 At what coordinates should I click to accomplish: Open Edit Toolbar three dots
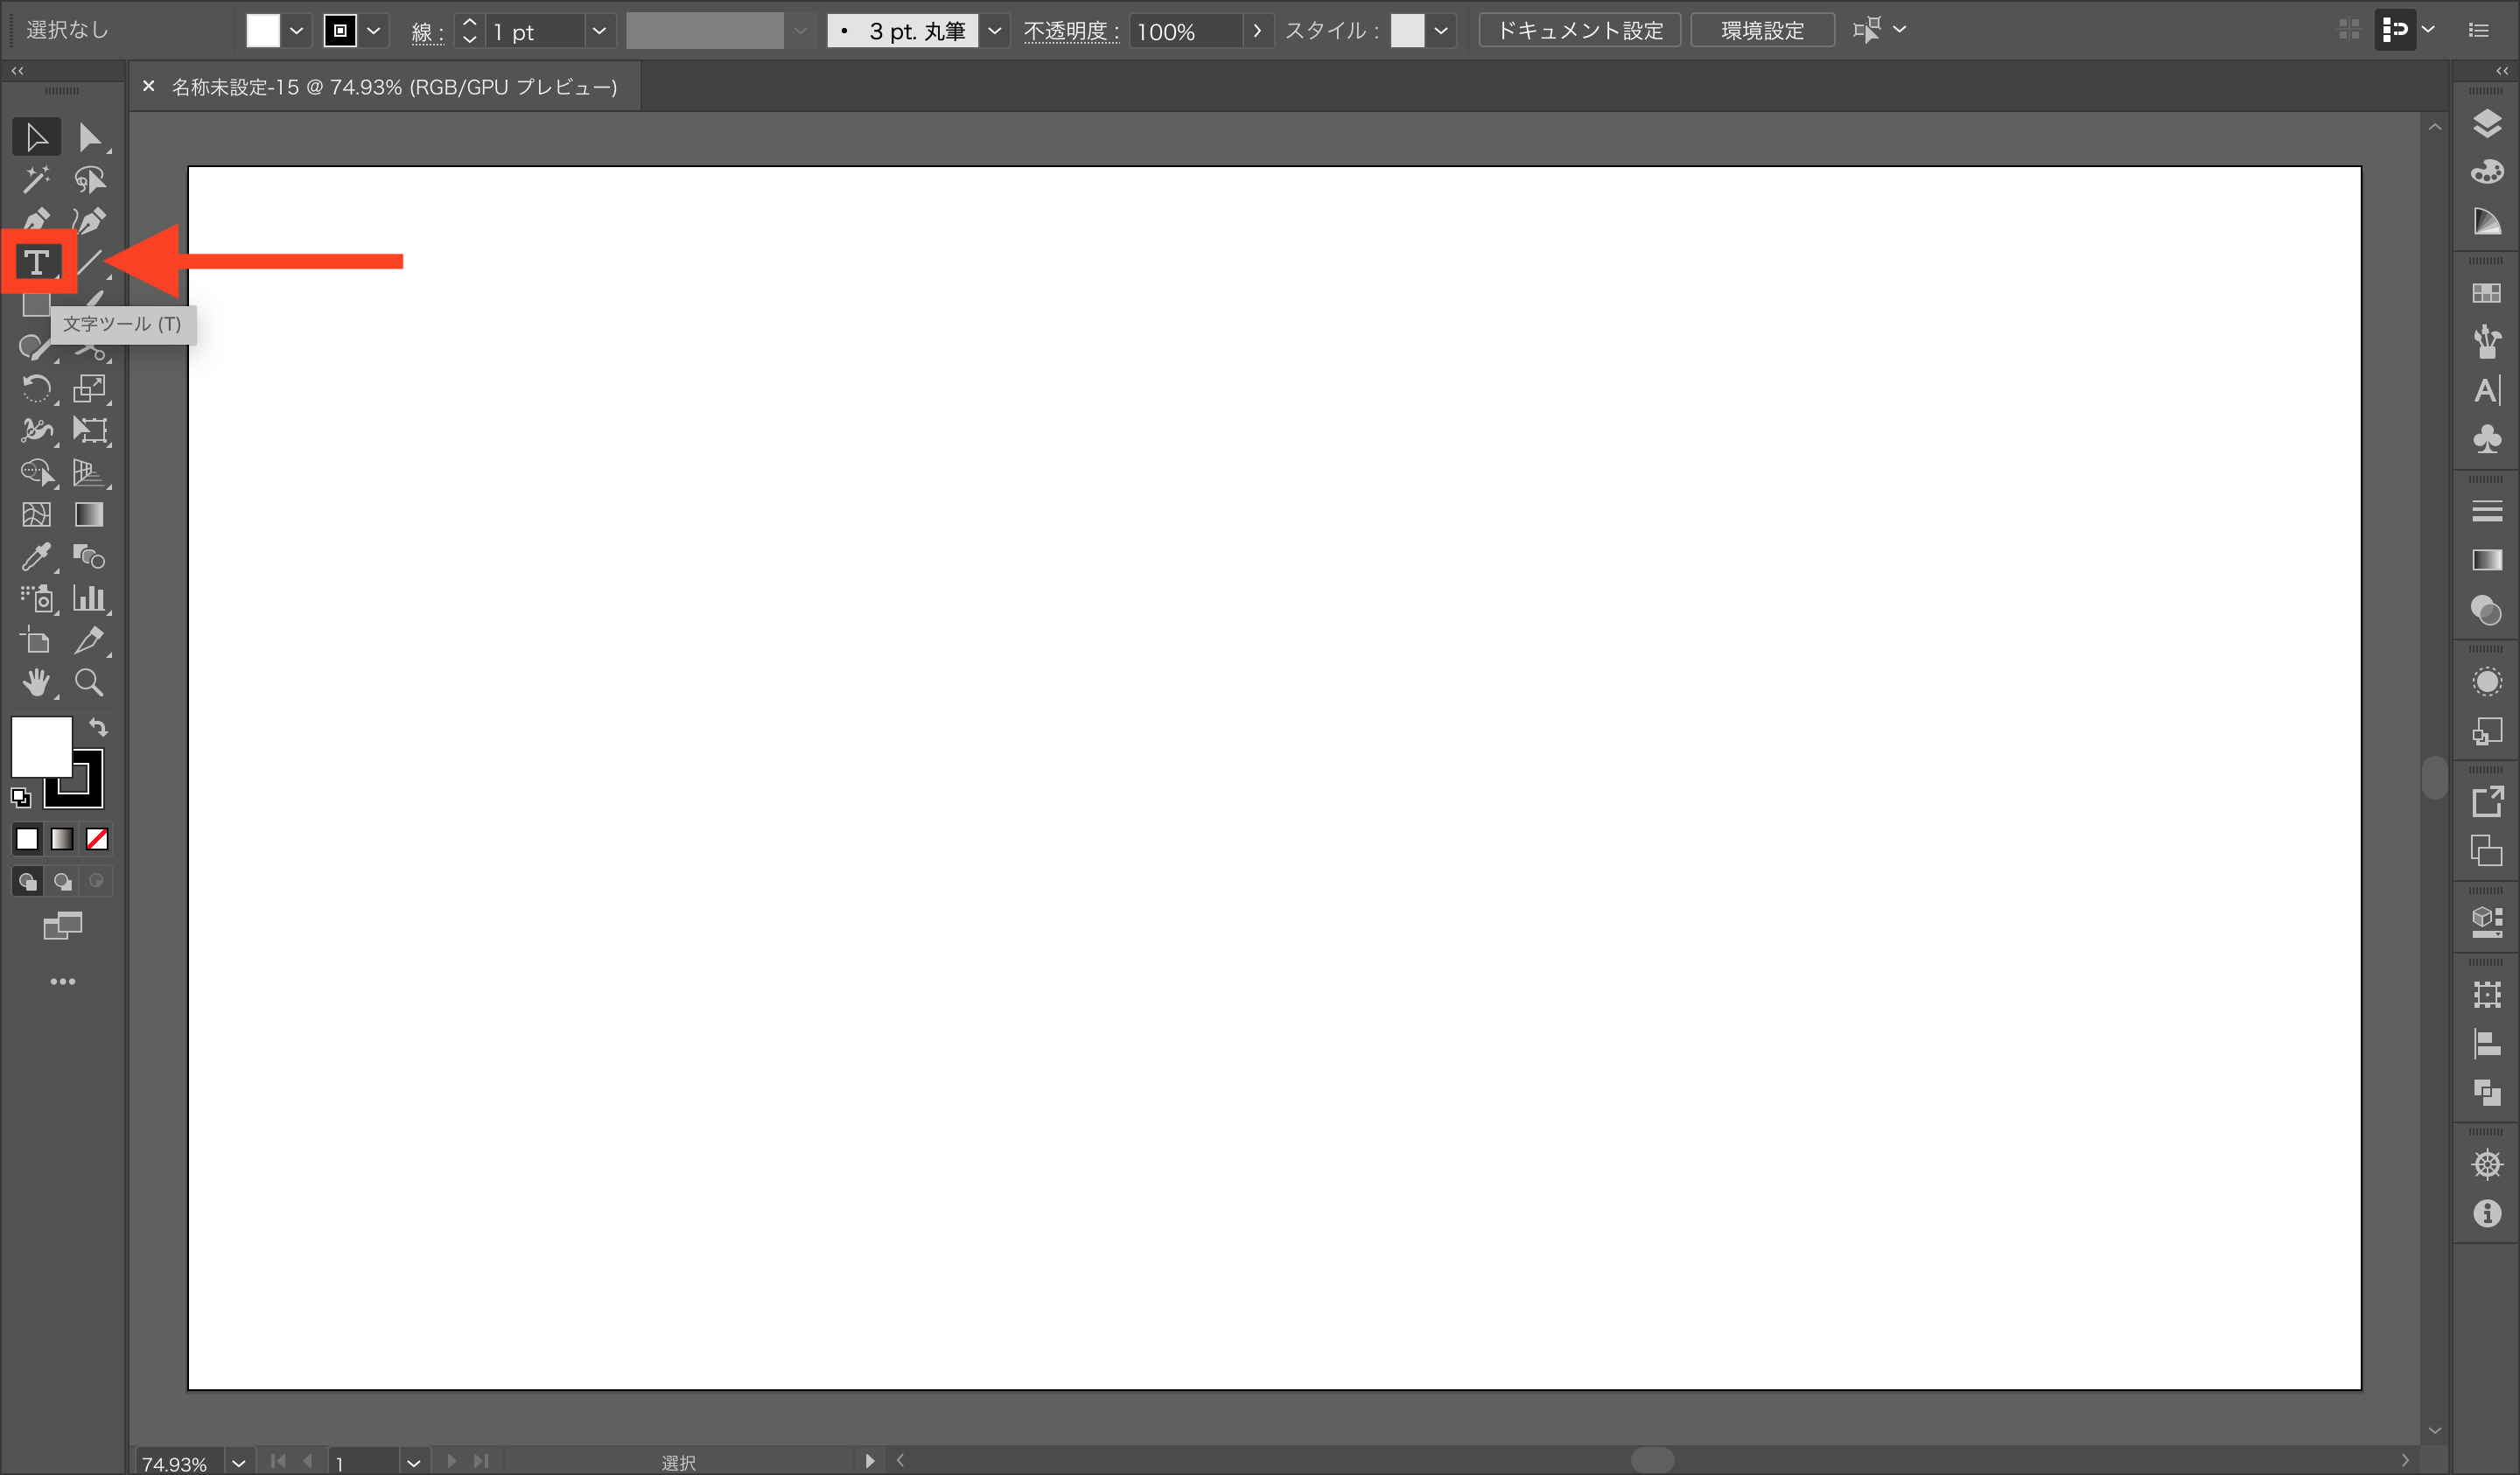coord(62,982)
